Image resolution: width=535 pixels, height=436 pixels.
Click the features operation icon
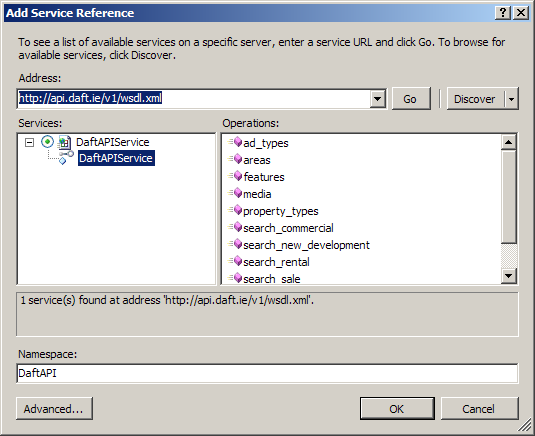[x=235, y=176]
